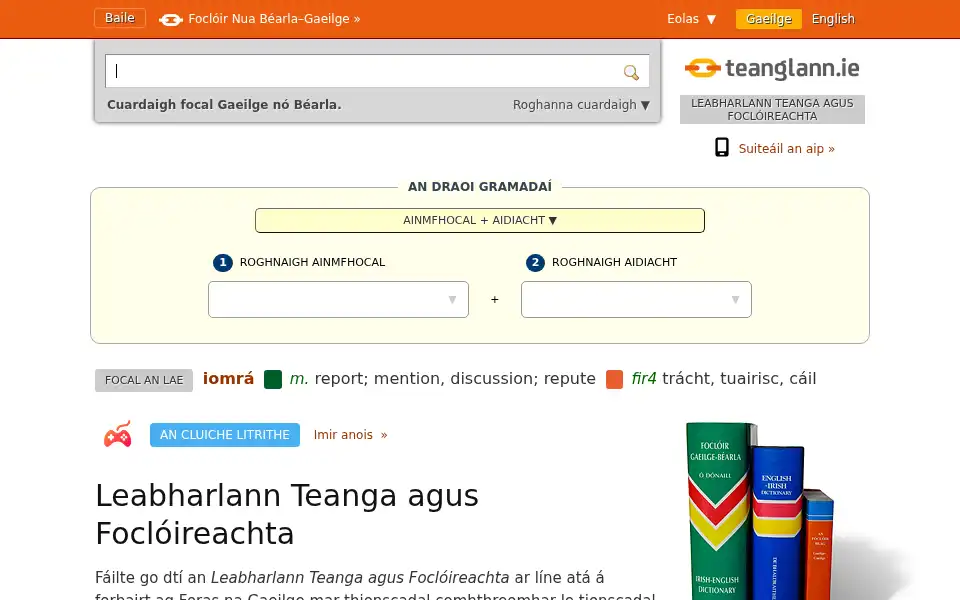The height and width of the screenshot is (600, 960).
Task: Click the teanglann.ie logo
Action: (x=772, y=68)
